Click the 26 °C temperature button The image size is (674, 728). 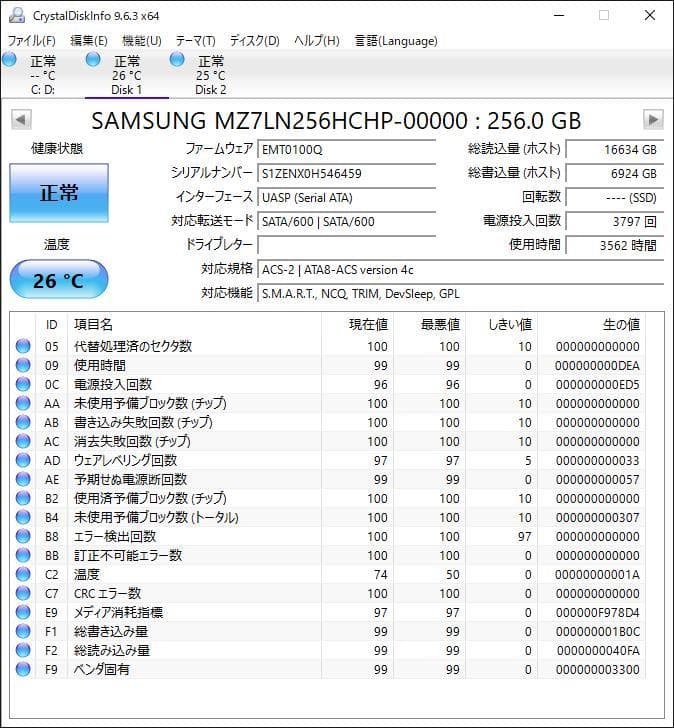coord(59,280)
